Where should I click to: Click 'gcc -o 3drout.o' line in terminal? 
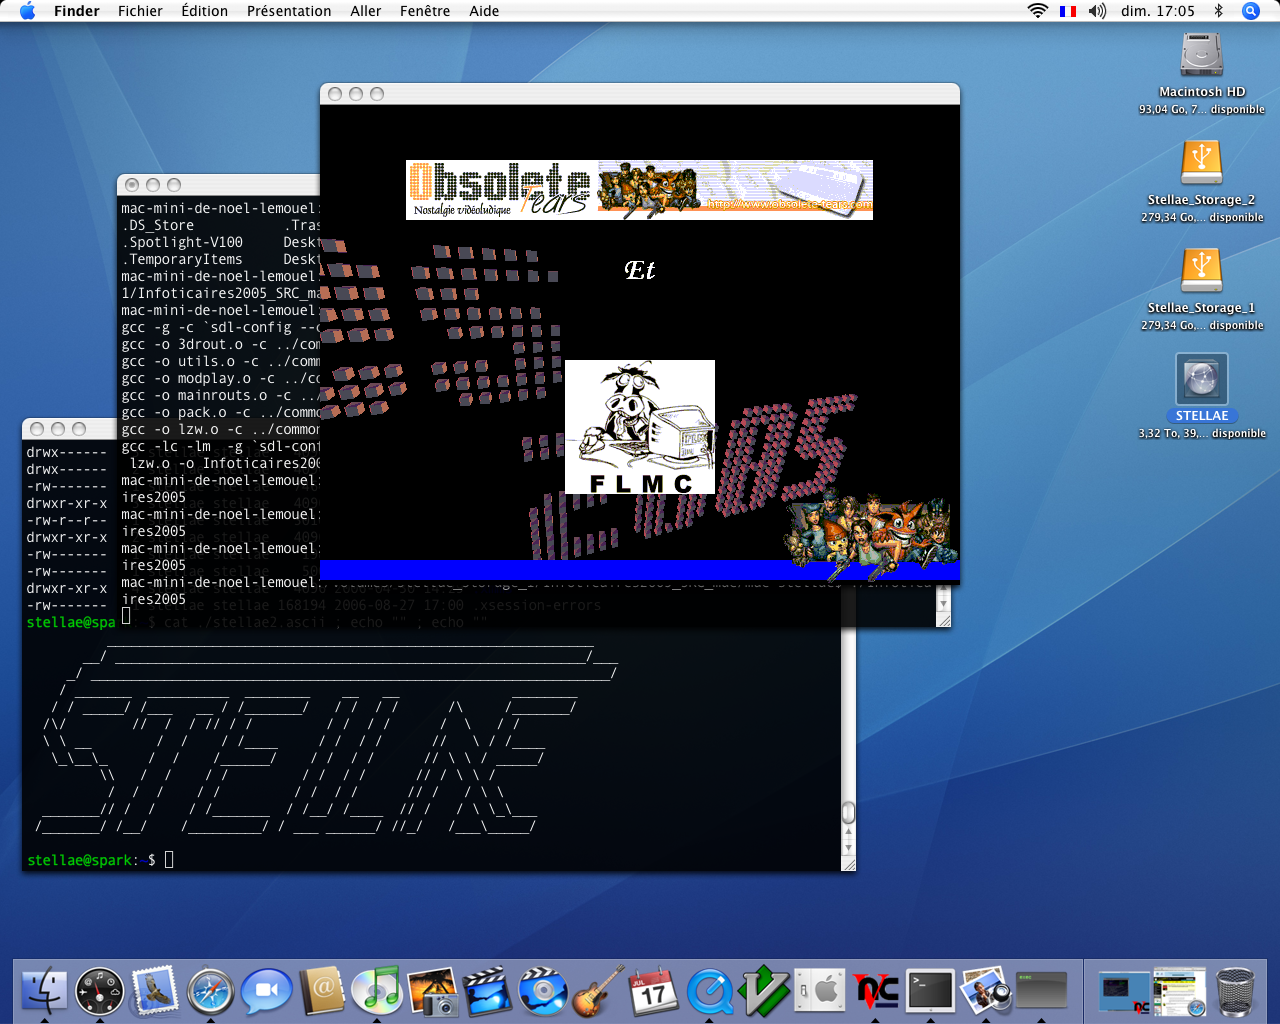(220, 344)
